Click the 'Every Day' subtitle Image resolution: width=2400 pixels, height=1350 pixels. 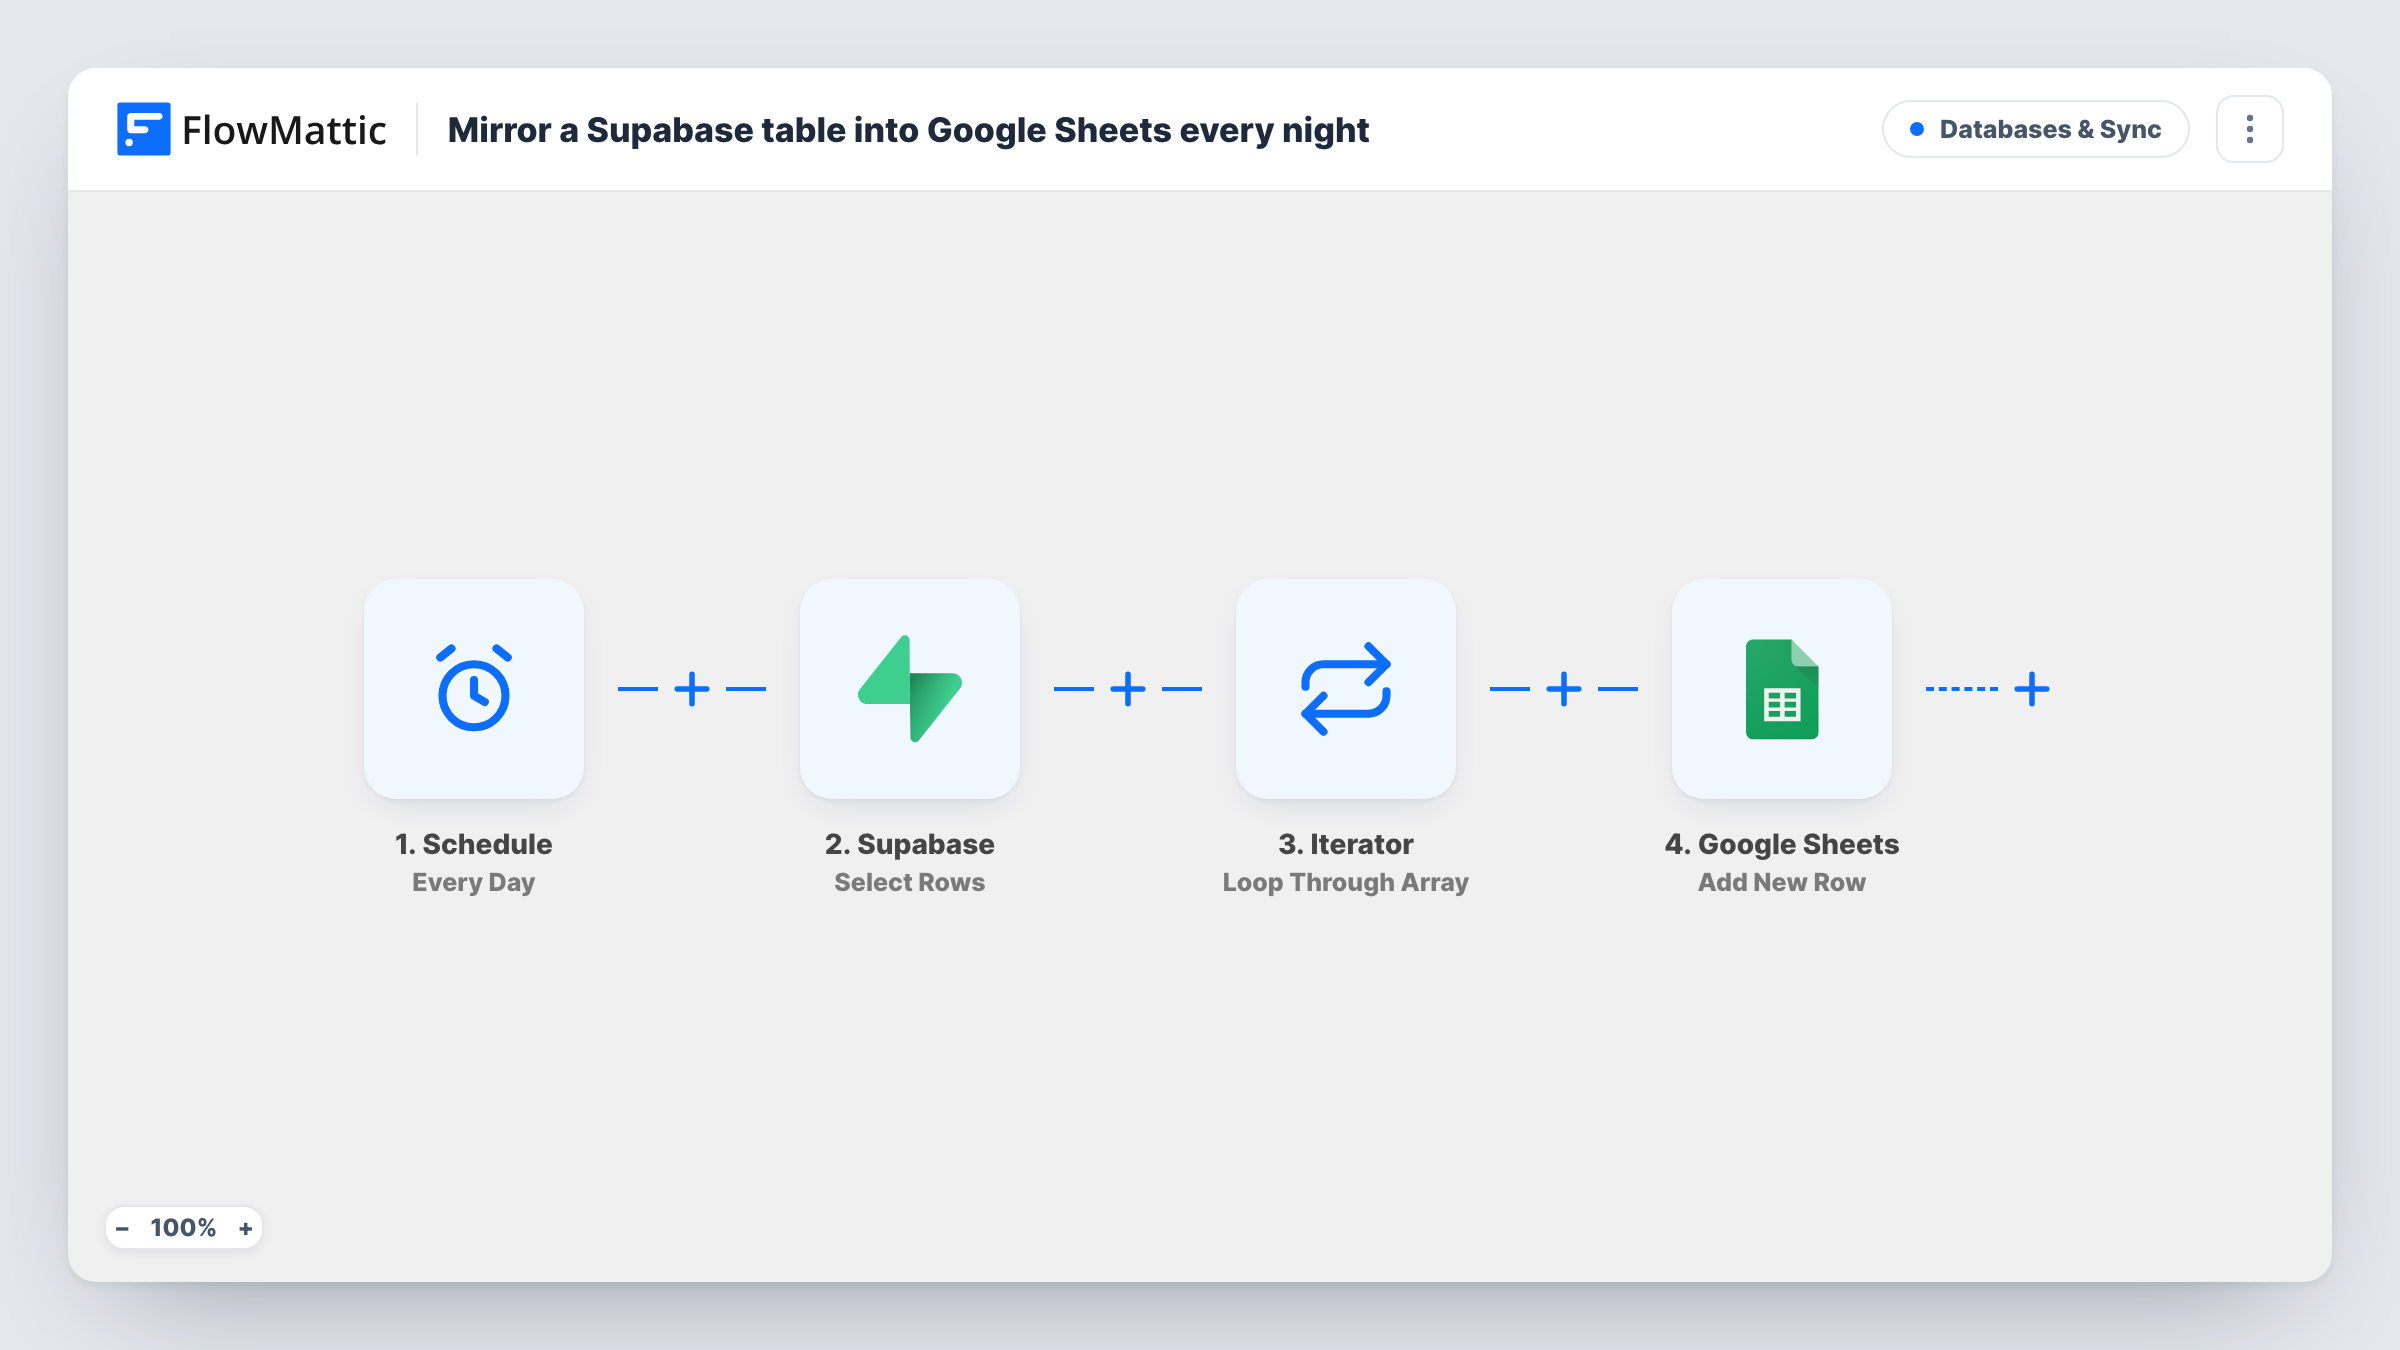click(474, 882)
